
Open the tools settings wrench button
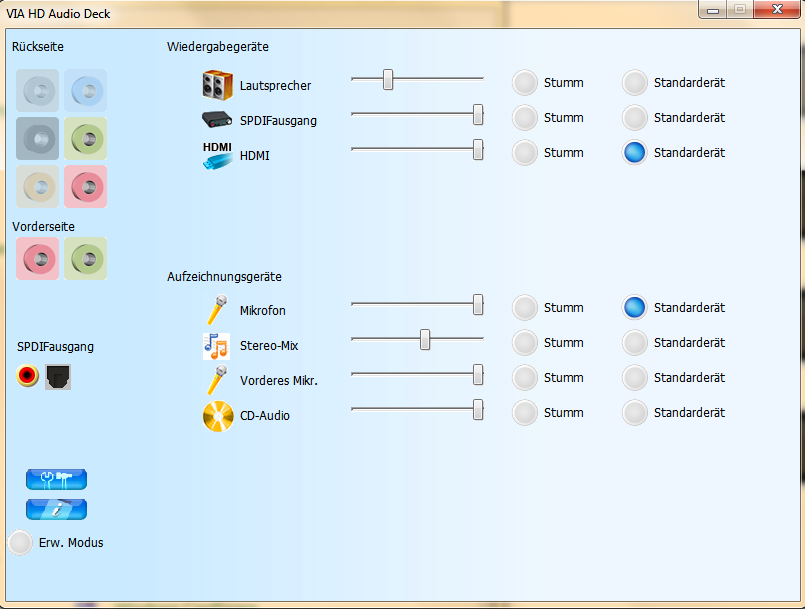point(56,480)
